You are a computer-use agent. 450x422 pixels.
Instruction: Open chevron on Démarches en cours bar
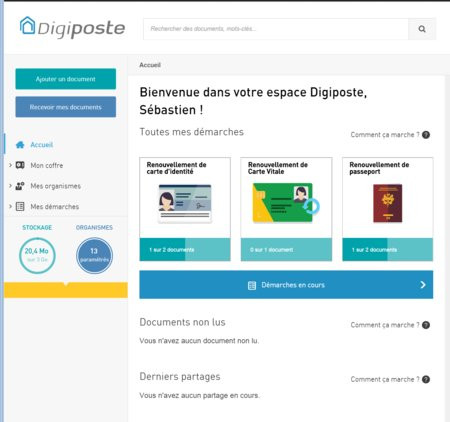[423, 285]
